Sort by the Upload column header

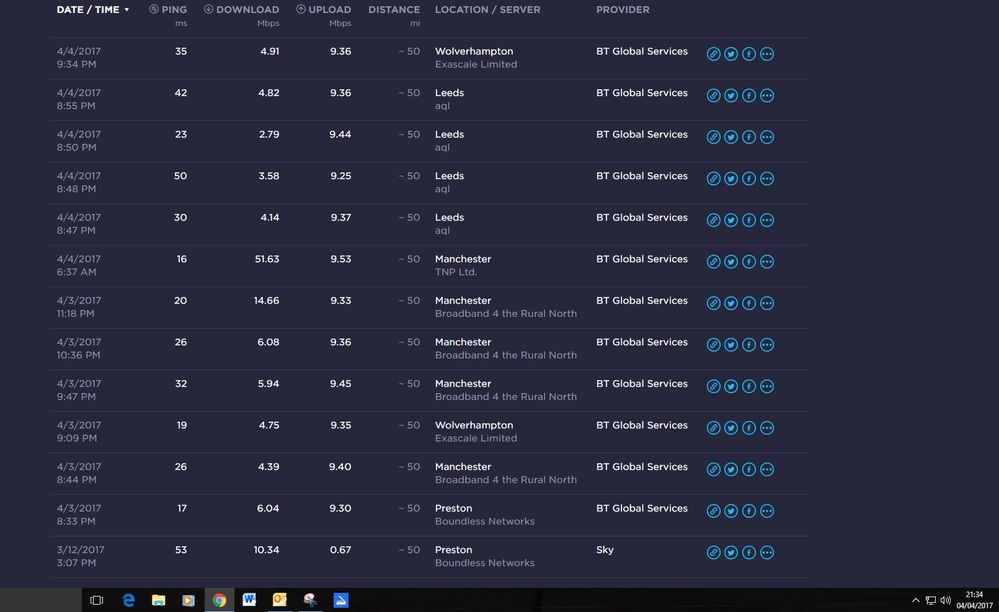pyautogui.click(x=324, y=10)
